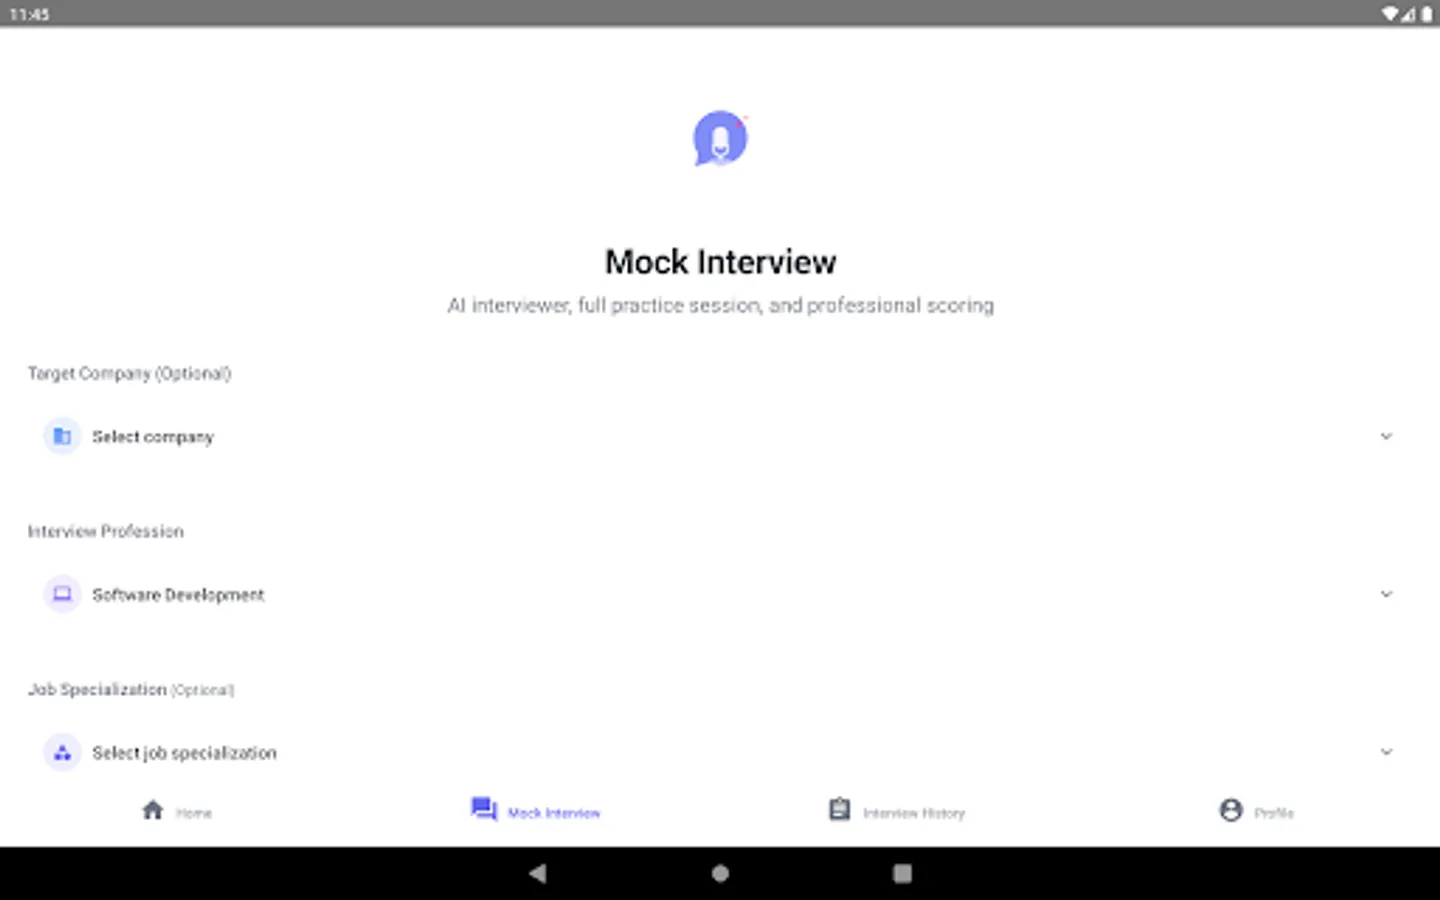1440x900 pixels.
Task: Click the hierarchy icon beside job specialization
Action: 62,751
